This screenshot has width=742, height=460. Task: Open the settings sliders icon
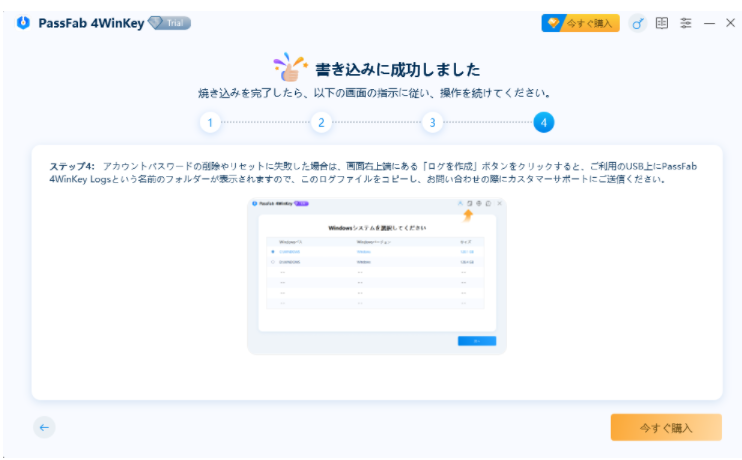[x=686, y=23]
